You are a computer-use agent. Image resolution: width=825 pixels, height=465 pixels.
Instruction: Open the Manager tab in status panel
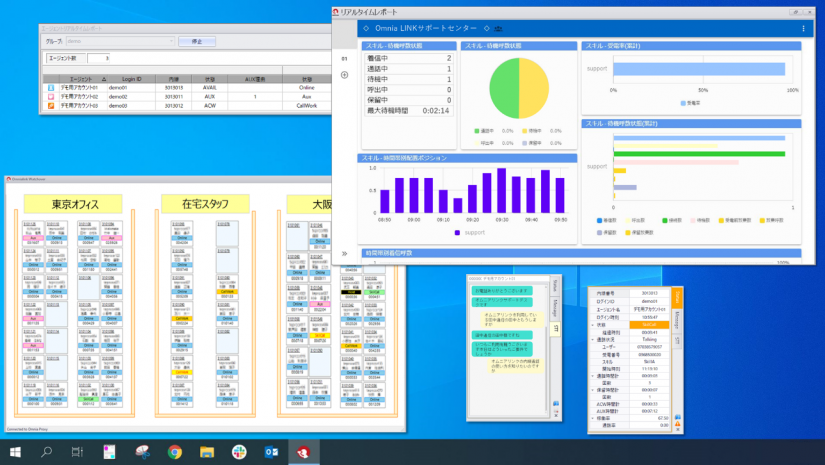(x=677, y=319)
